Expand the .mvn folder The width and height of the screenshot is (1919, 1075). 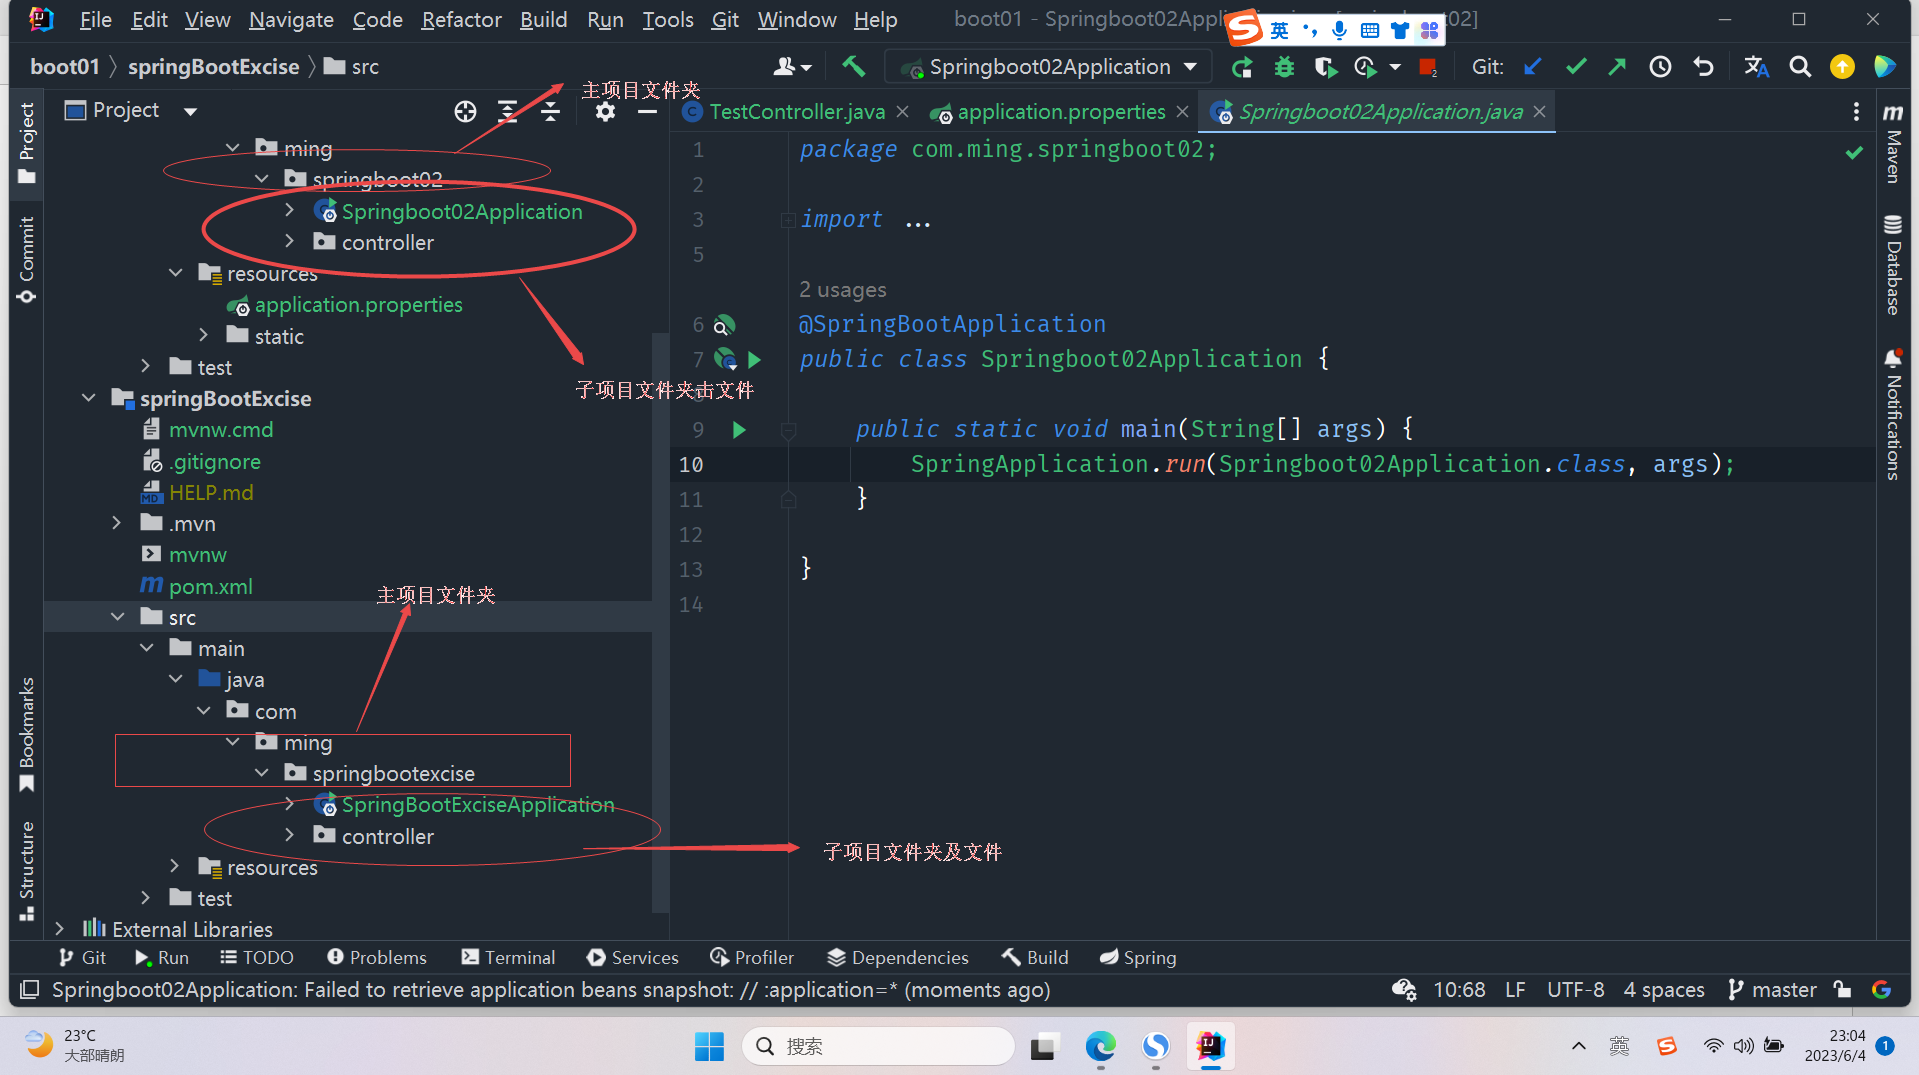point(117,523)
